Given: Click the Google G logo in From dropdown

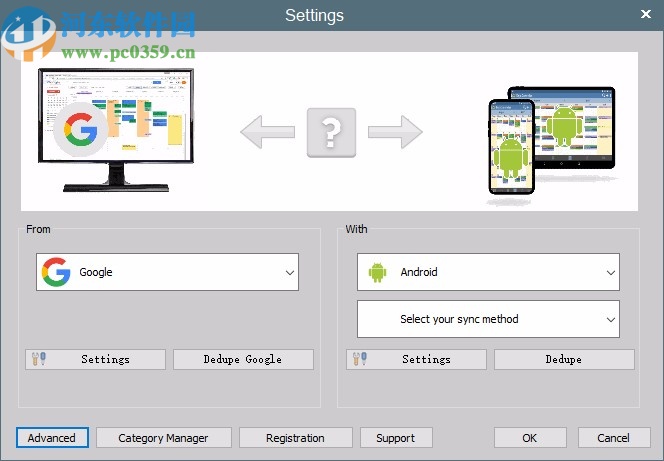Looking at the screenshot, I should click(56, 272).
